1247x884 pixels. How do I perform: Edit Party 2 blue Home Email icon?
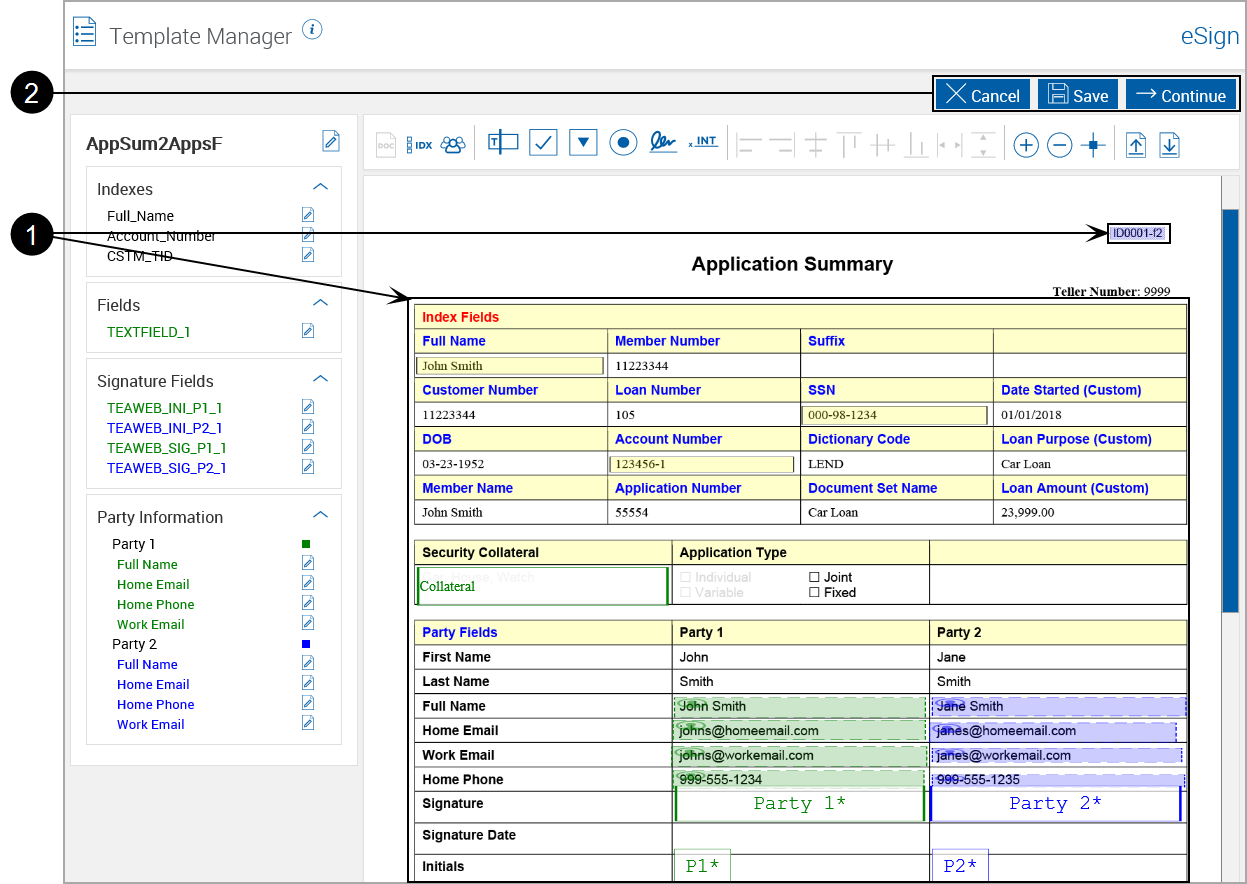pyautogui.click(x=308, y=683)
